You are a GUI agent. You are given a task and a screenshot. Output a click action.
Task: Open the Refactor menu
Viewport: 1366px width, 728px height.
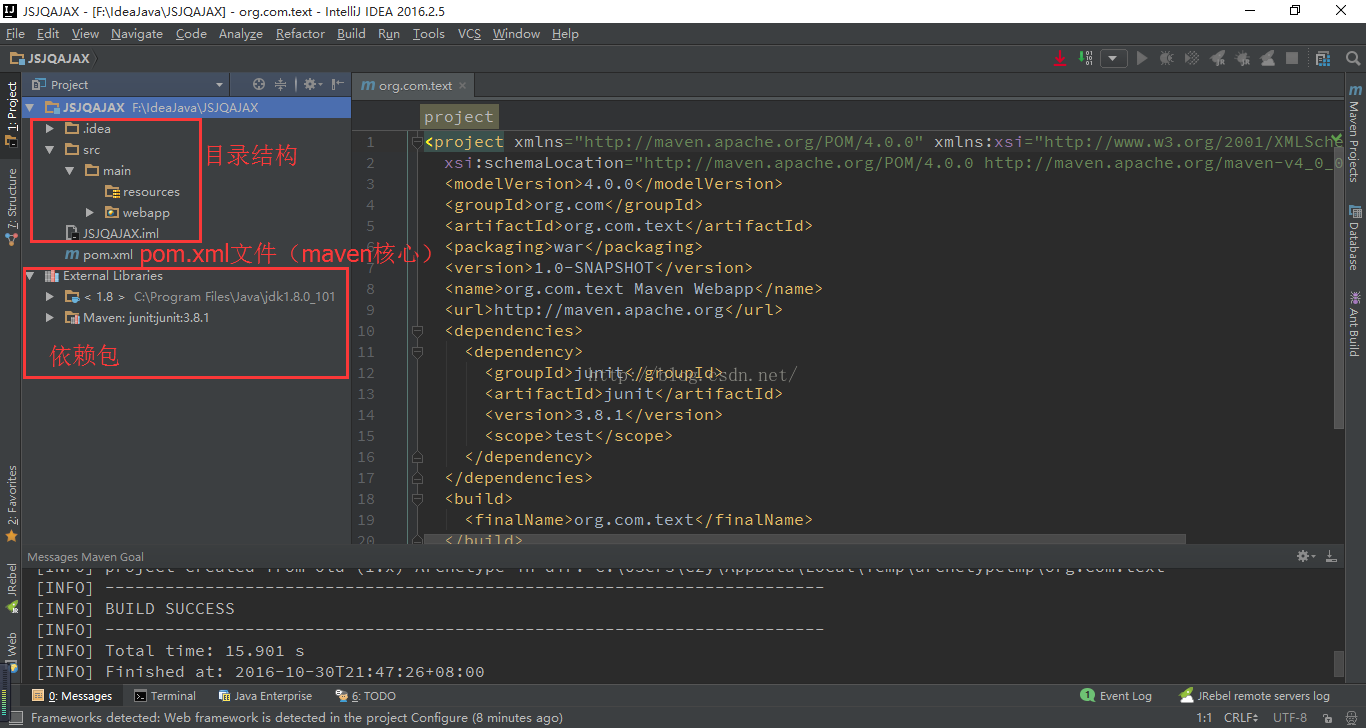pos(300,33)
